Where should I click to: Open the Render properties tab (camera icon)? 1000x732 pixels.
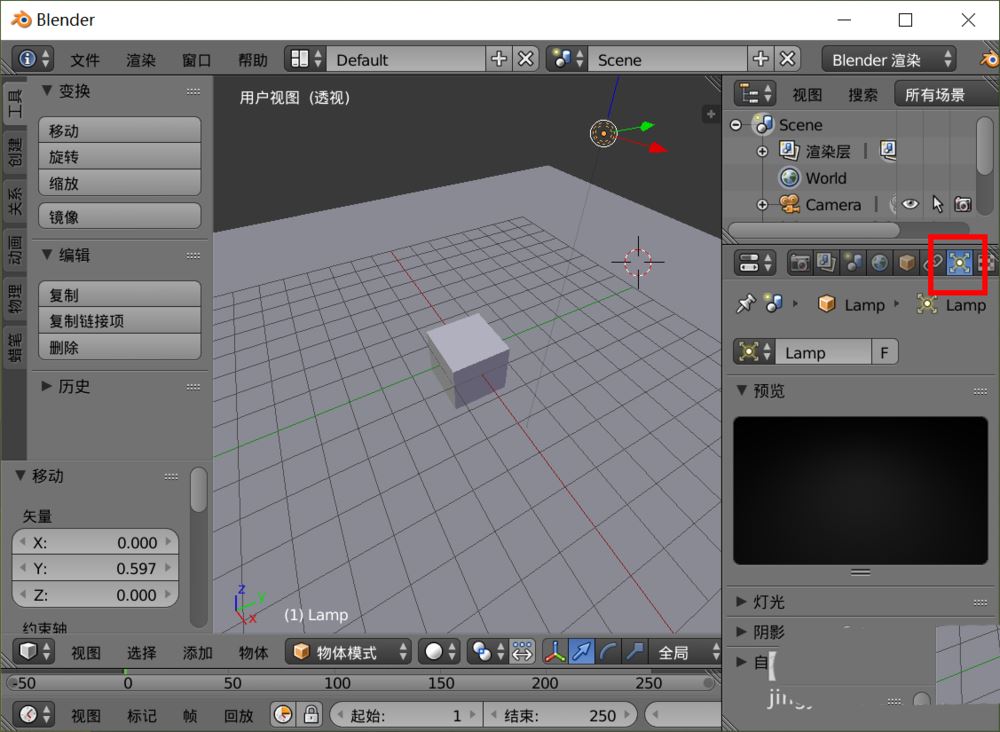point(798,262)
